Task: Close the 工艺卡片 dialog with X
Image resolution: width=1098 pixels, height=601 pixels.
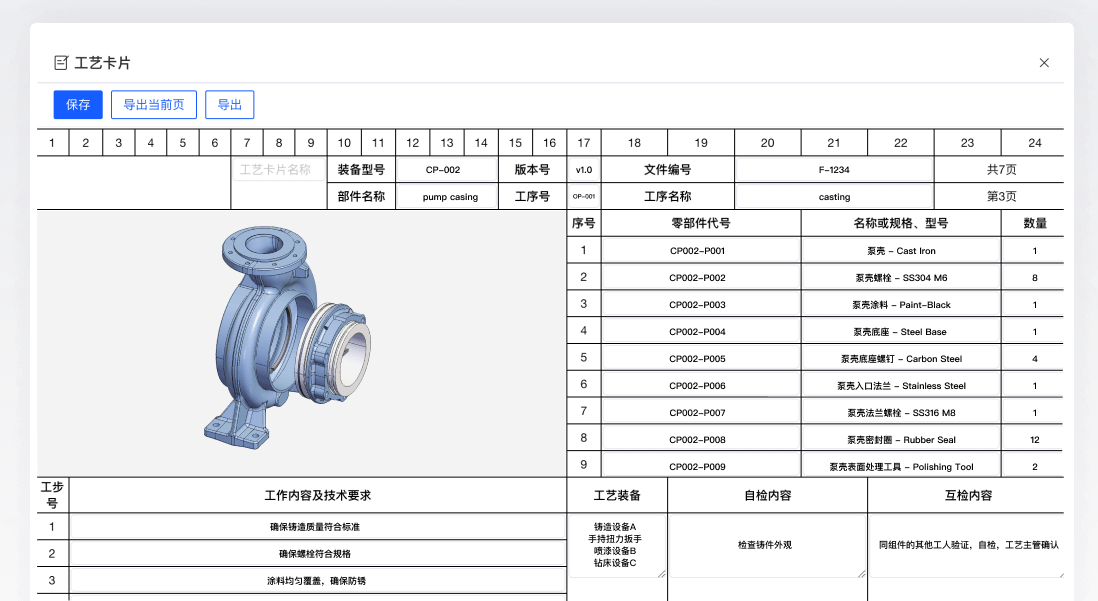Action: pos(1044,63)
